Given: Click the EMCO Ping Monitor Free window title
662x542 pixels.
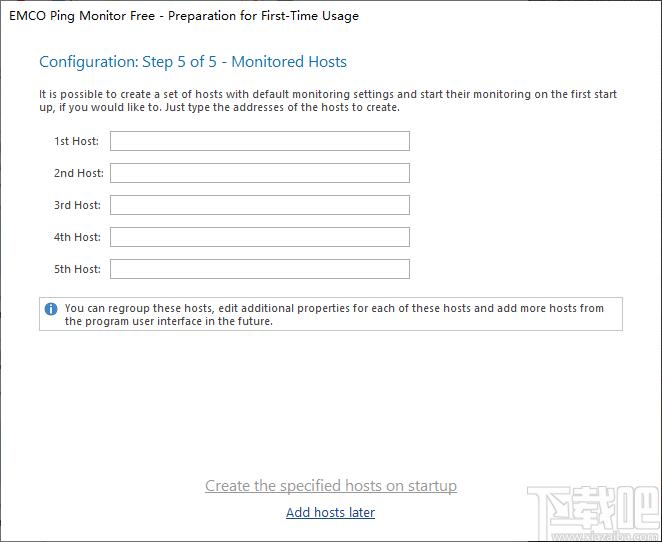Looking at the screenshot, I should coord(184,16).
